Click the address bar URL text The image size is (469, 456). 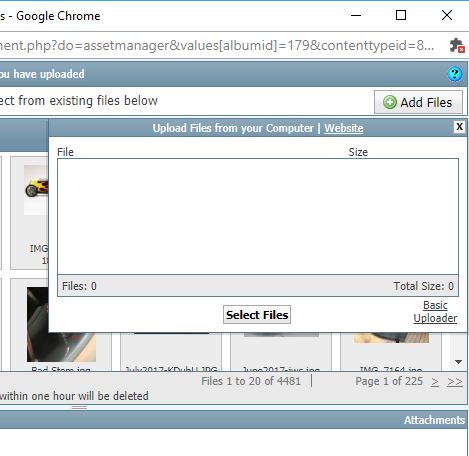pyautogui.click(x=217, y=45)
